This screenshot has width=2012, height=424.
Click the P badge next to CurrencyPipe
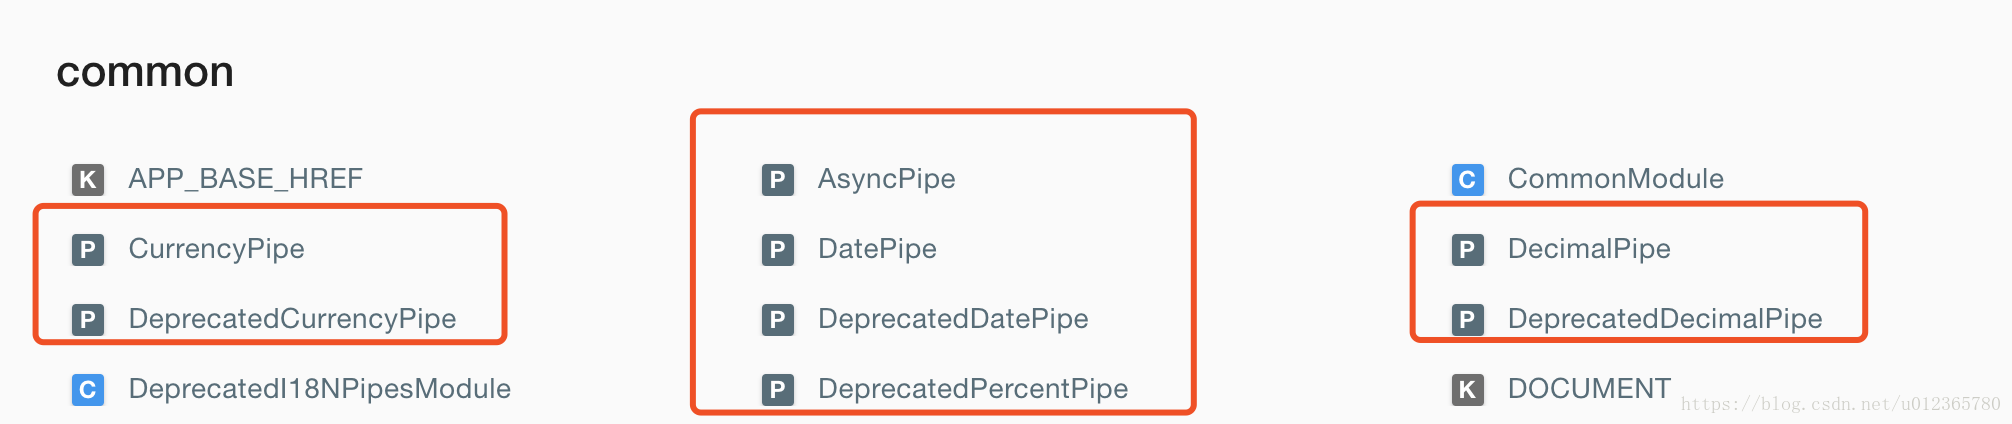coord(88,249)
